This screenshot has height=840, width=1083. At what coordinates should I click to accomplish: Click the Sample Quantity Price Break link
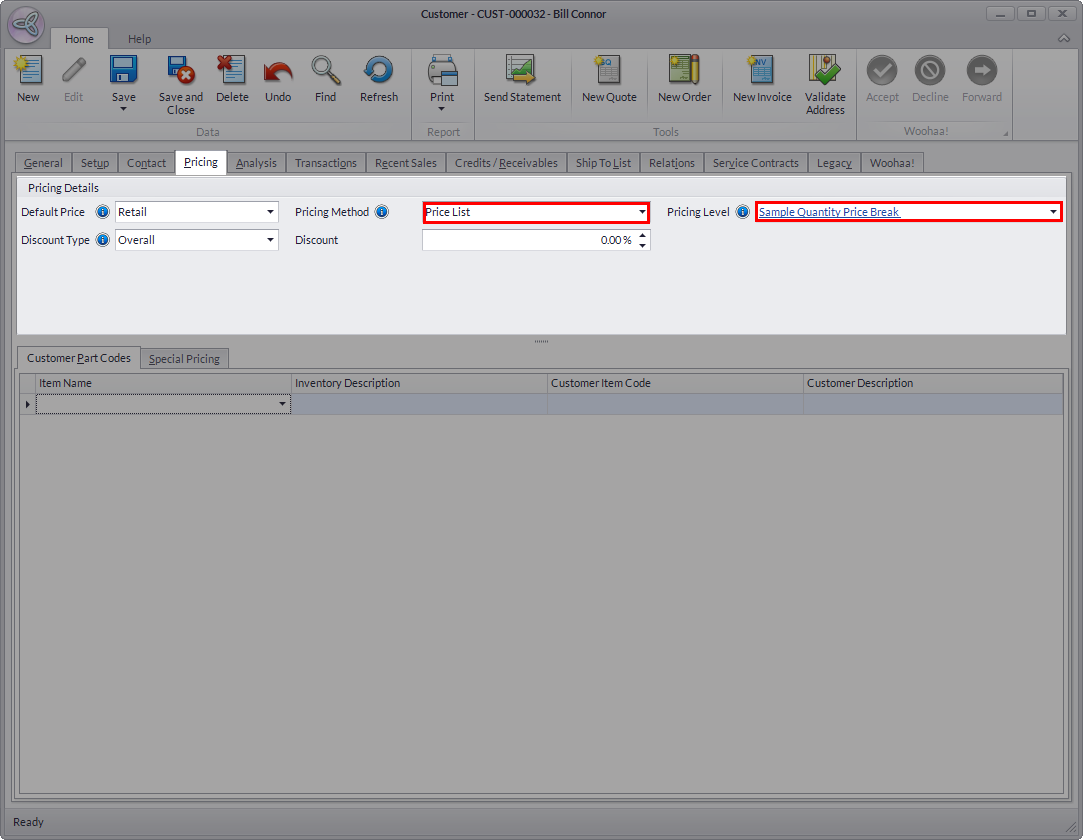click(x=829, y=212)
